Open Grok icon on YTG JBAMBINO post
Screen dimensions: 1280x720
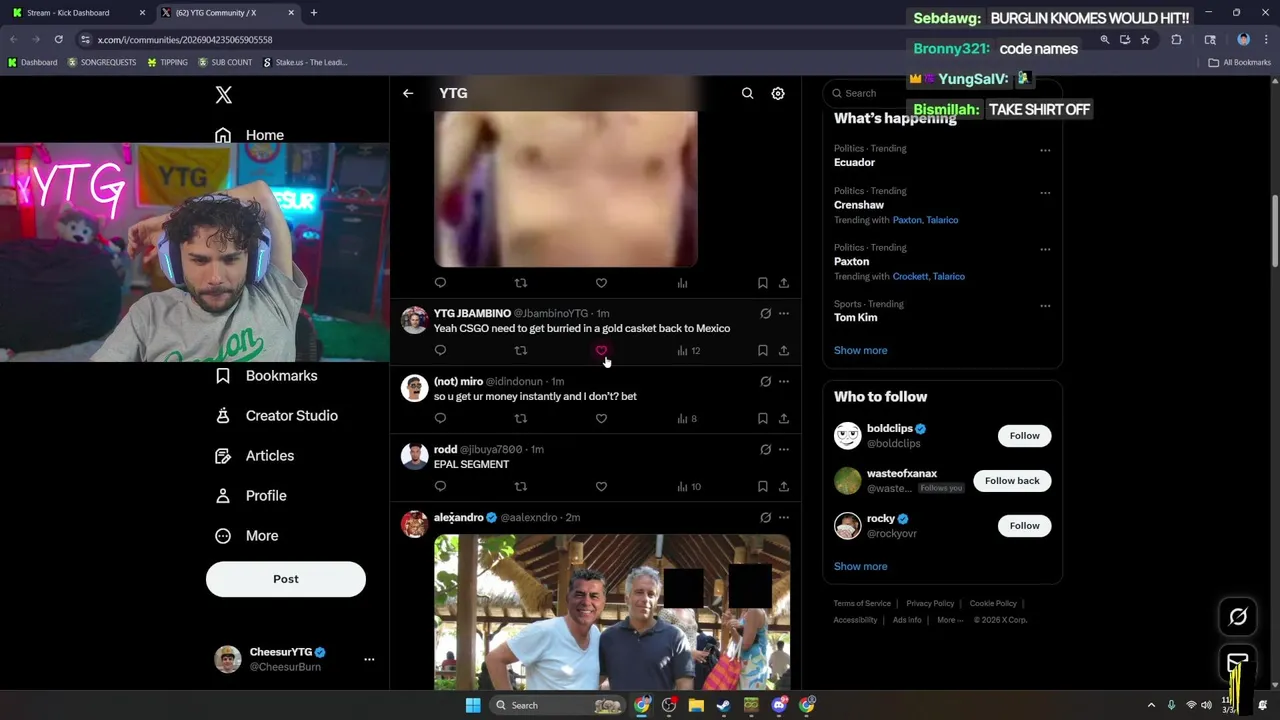tap(765, 313)
